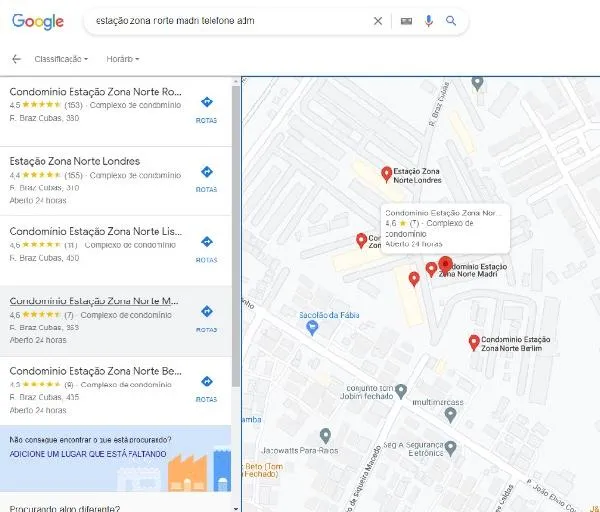Get routes to the R. Braz Cubas, 330 condominium
The height and width of the screenshot is (512, 600).
tap(206, 107)
